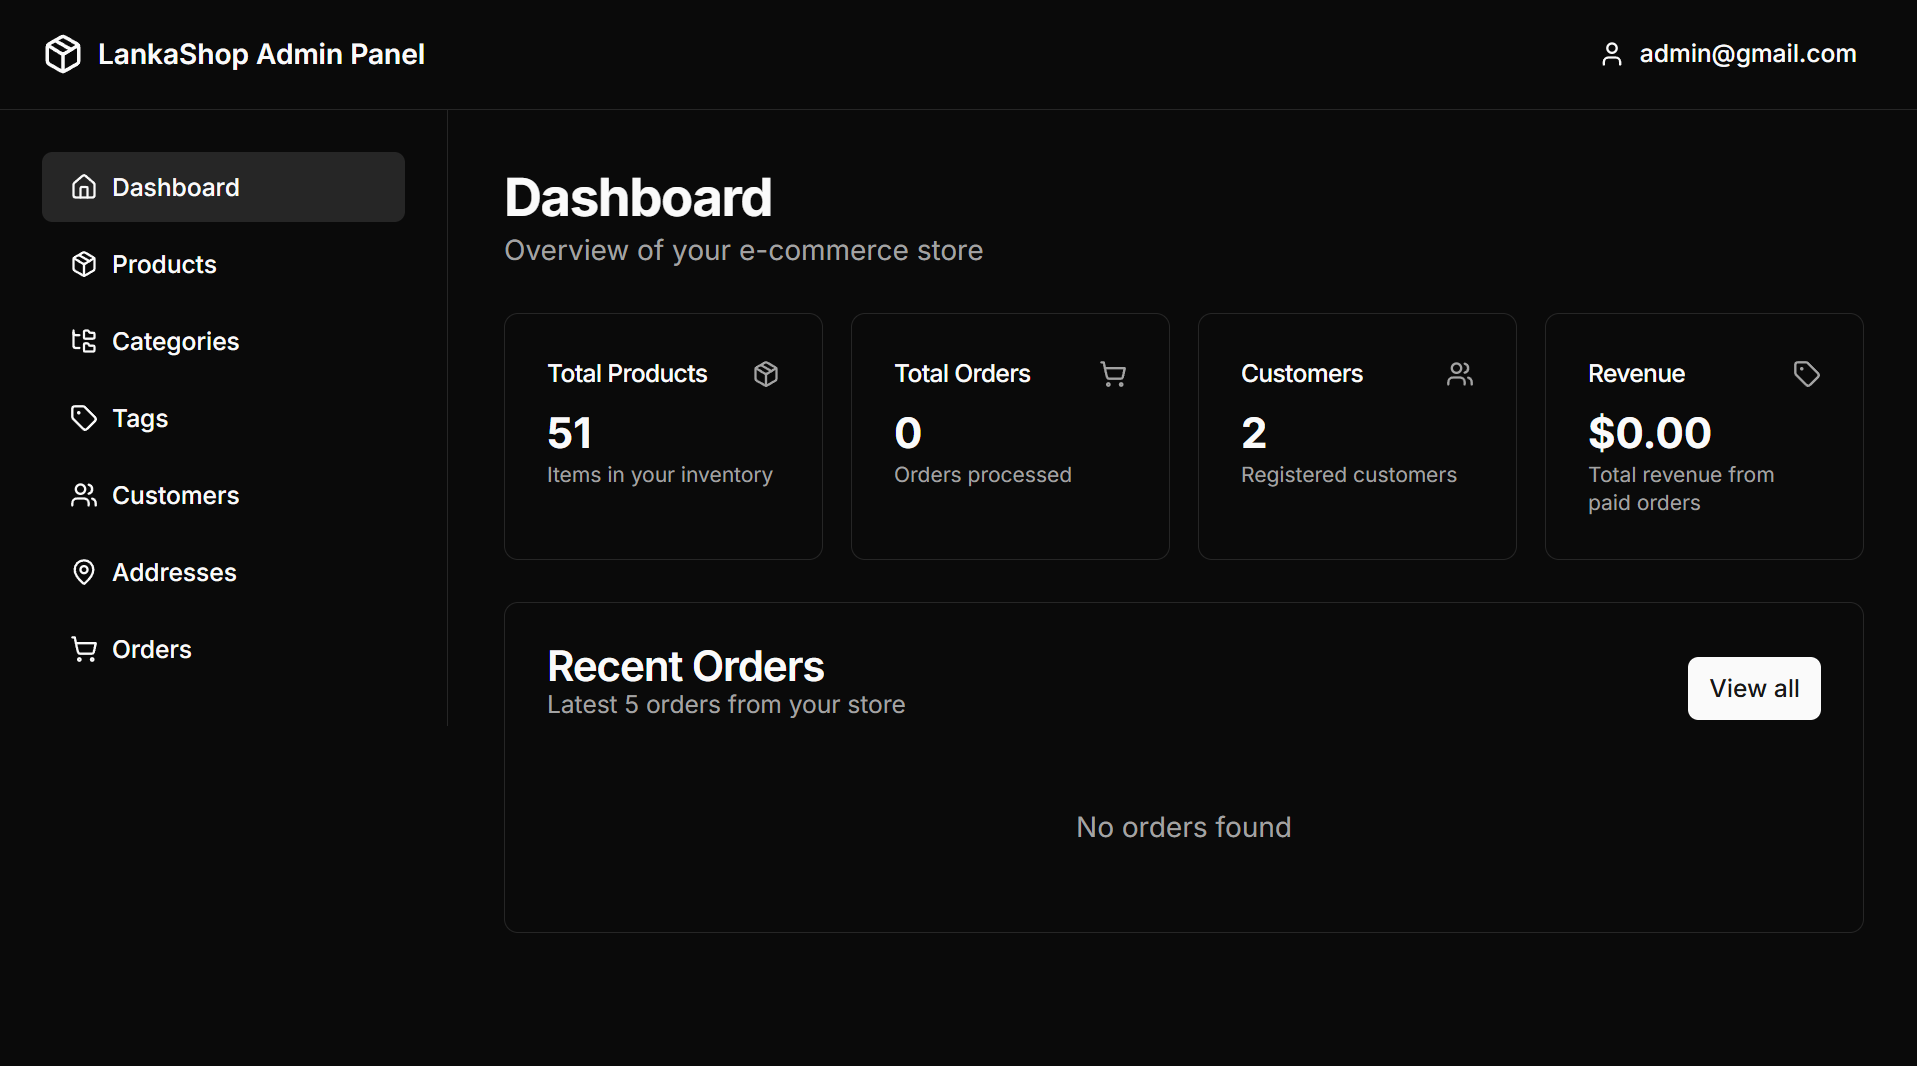Screen dimensions: 1917x1066
Task: Click the category tree icon in sidebar
Action: [84, 341]
